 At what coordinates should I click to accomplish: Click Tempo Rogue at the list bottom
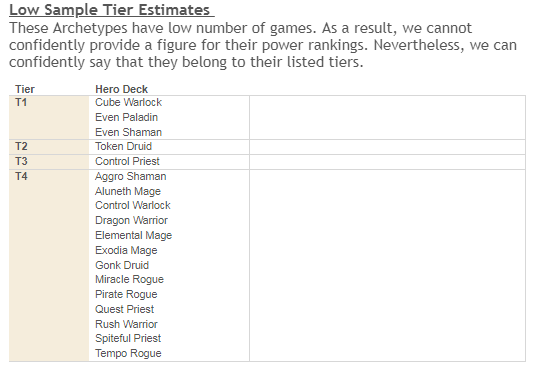[x=128, y=353]
